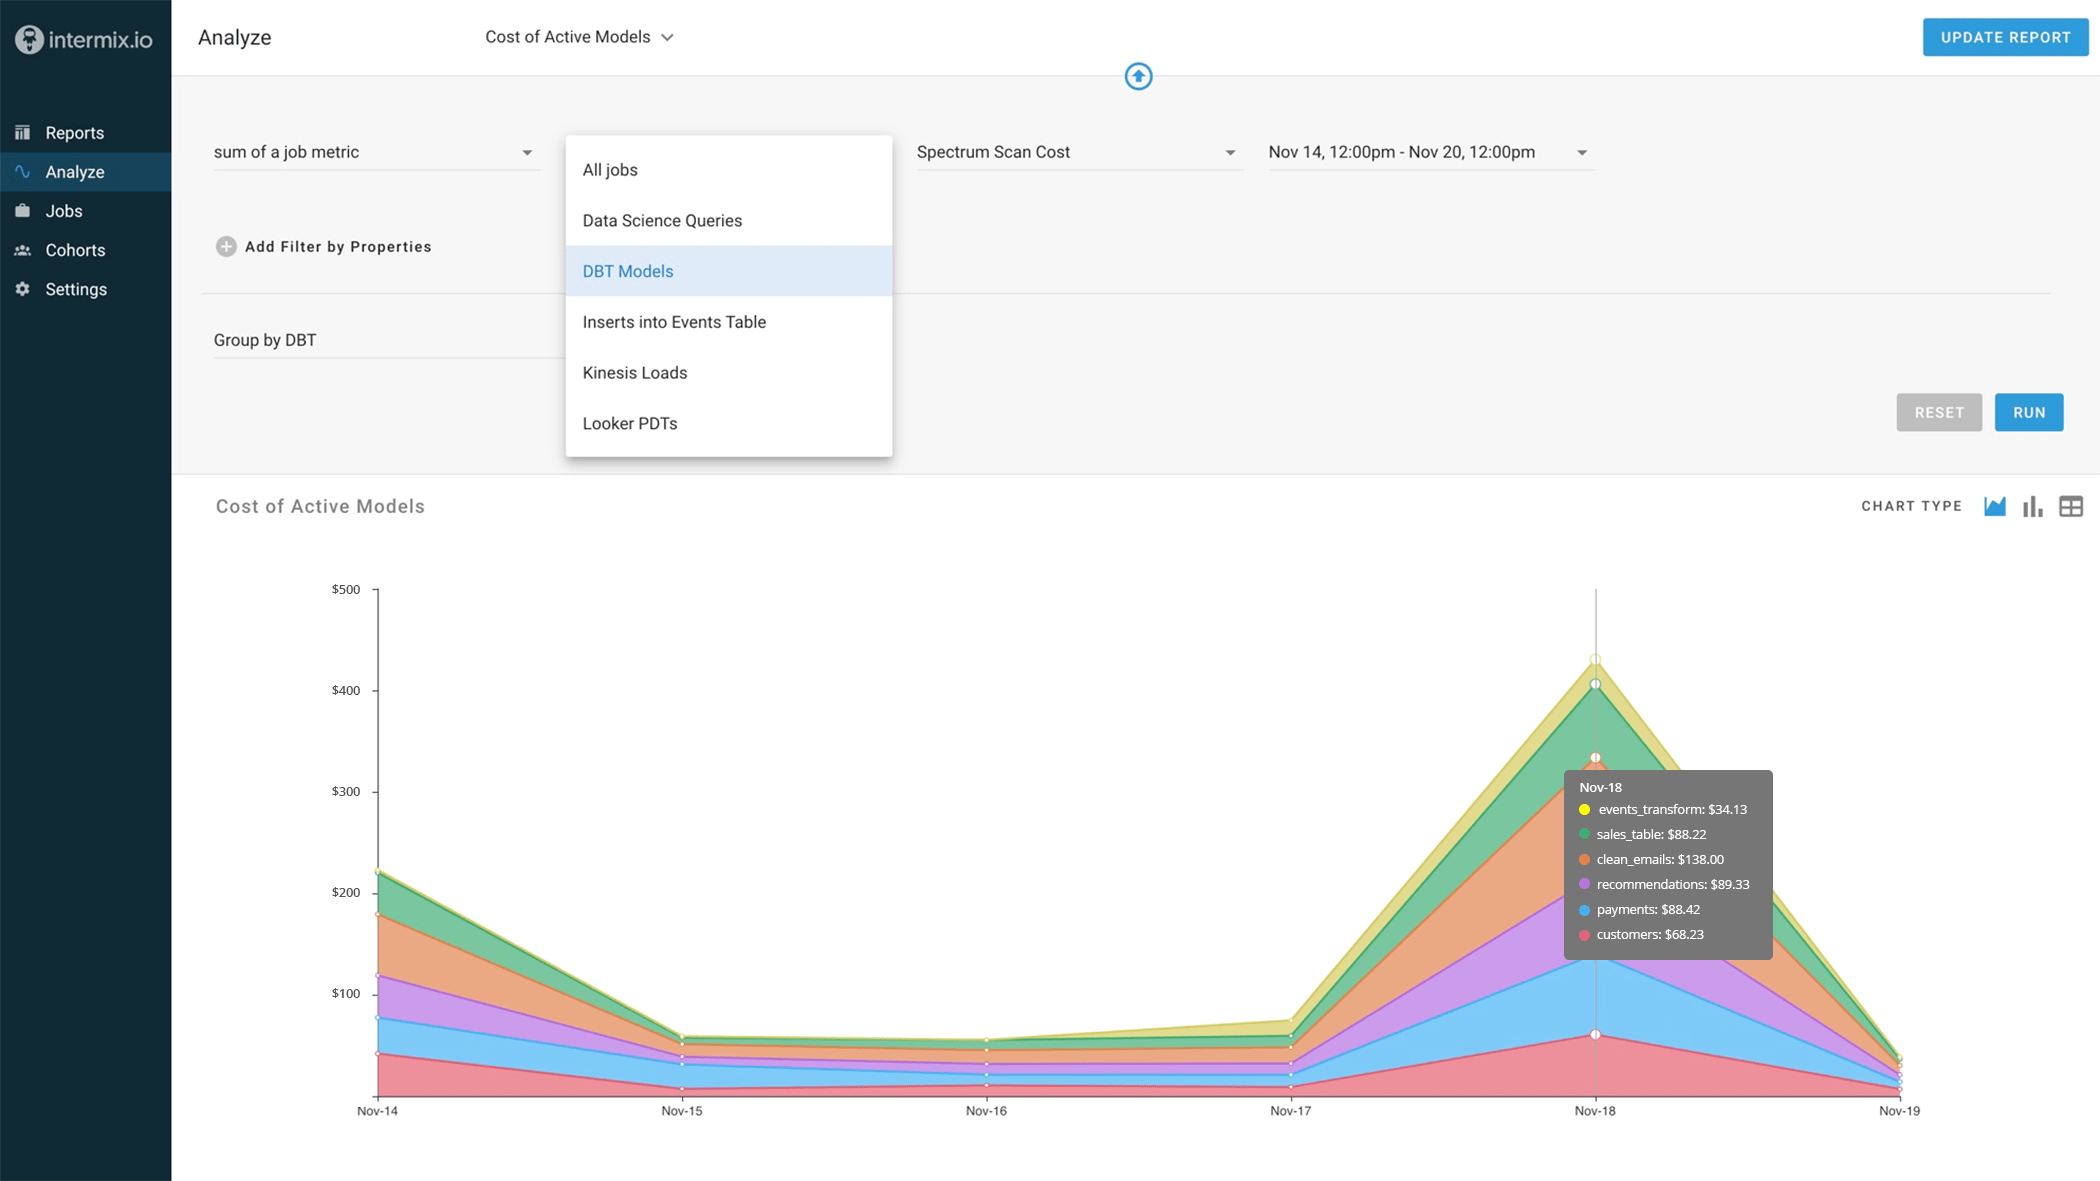2100x1181 pixels.
Task: Pick Looker PDTs from the dropdown list
Action: [629, 424]
